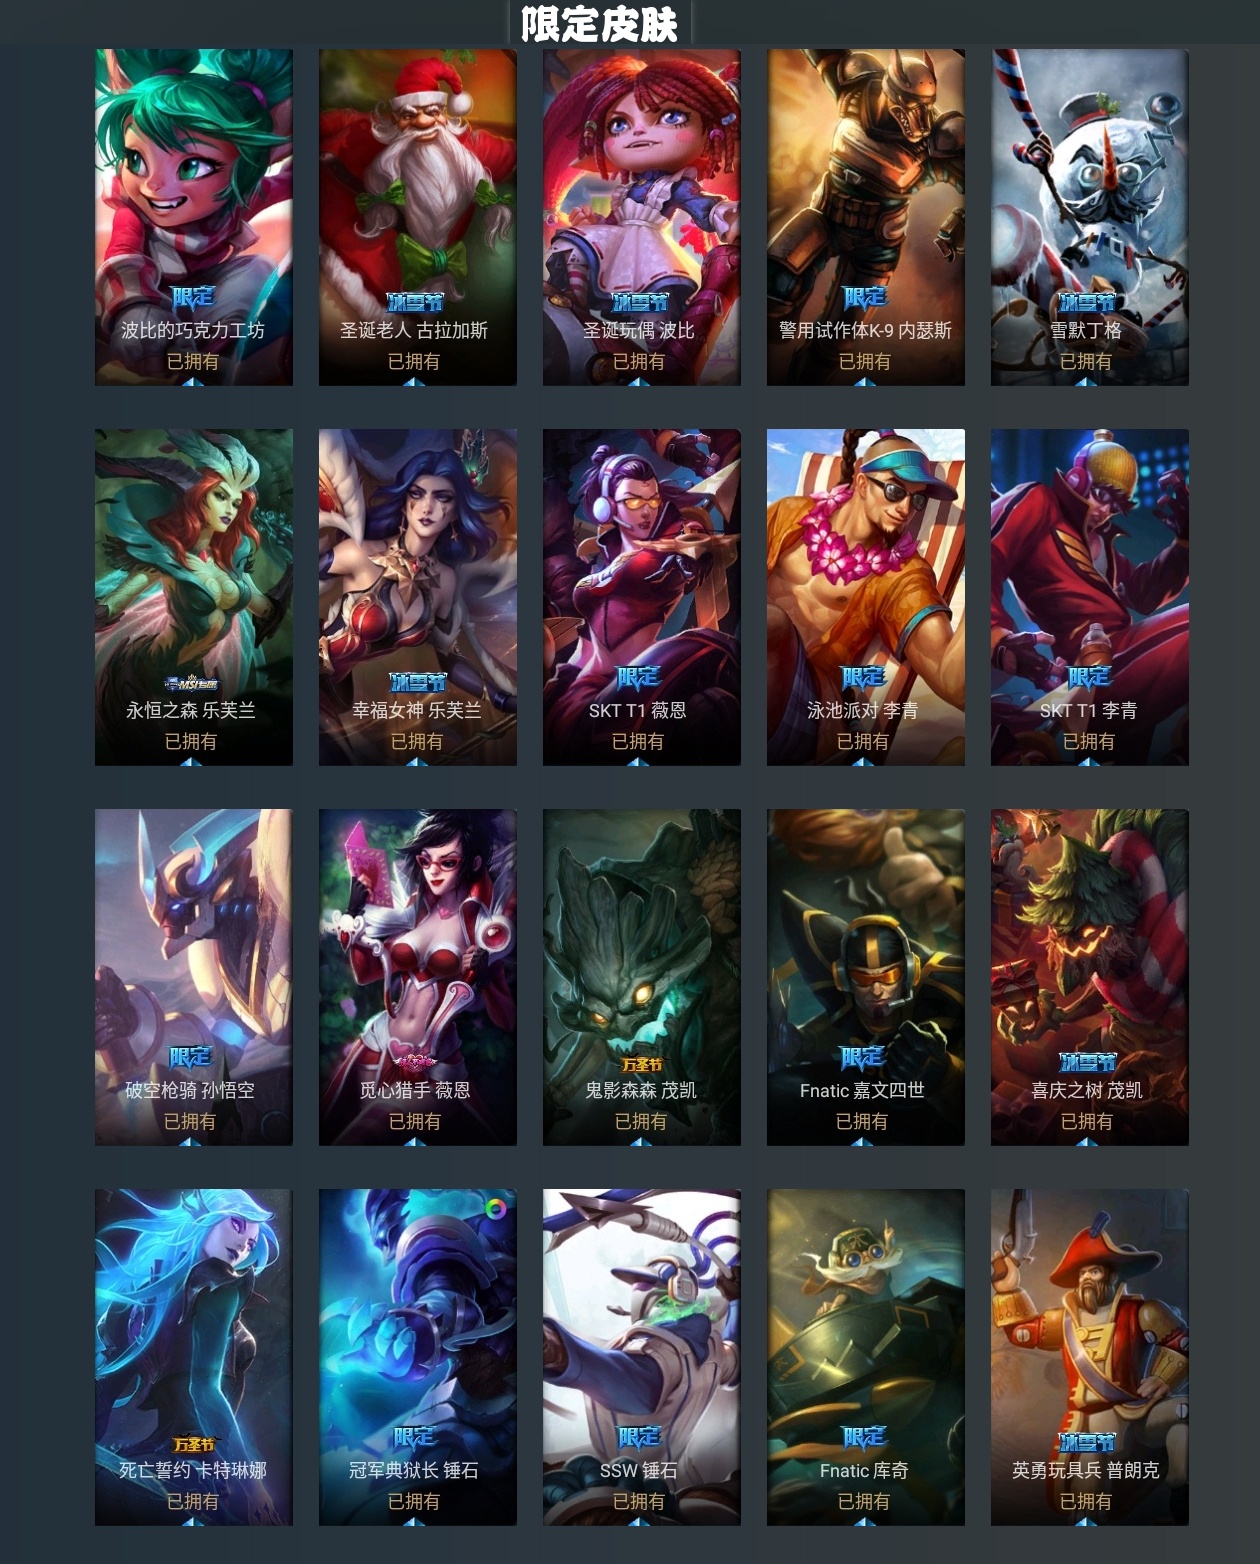Click the 限定 badge on SKT T1 薇恩

click(638, 677)
